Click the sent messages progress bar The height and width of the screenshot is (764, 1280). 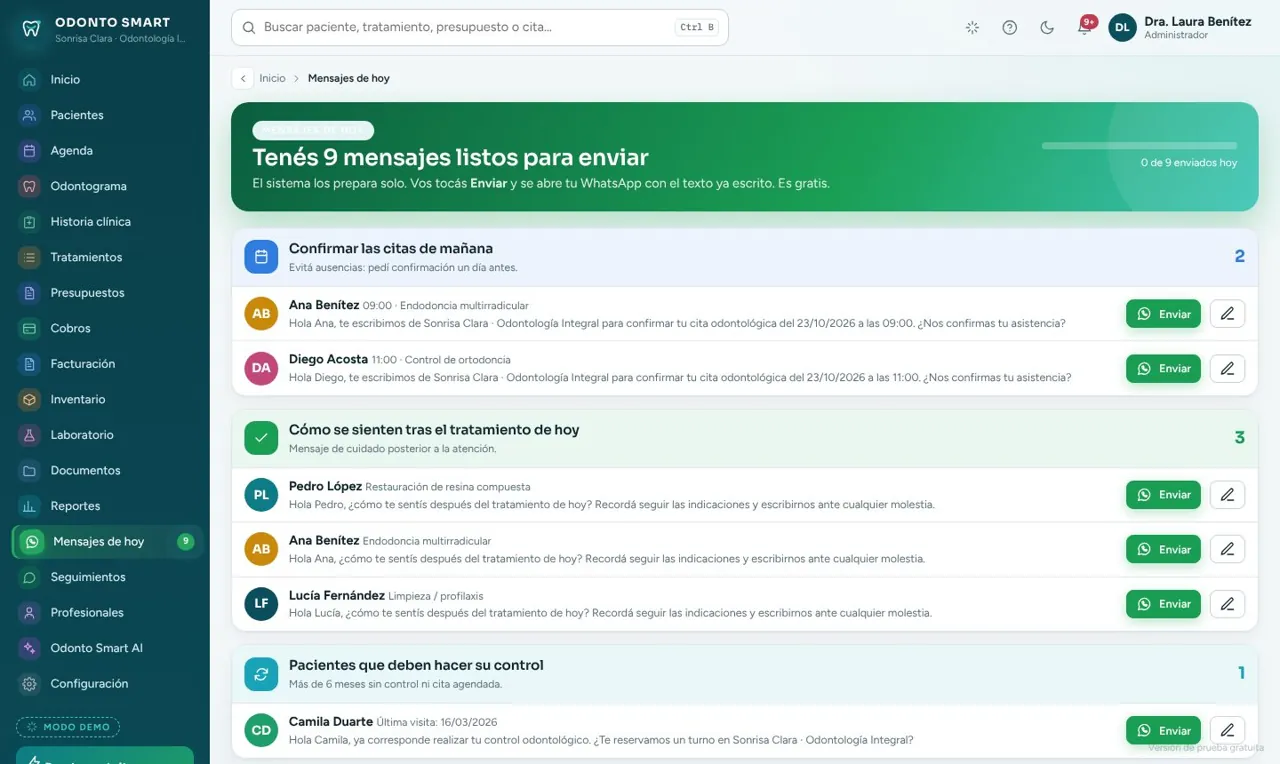pyautogui.click(x=1139, y=146)
